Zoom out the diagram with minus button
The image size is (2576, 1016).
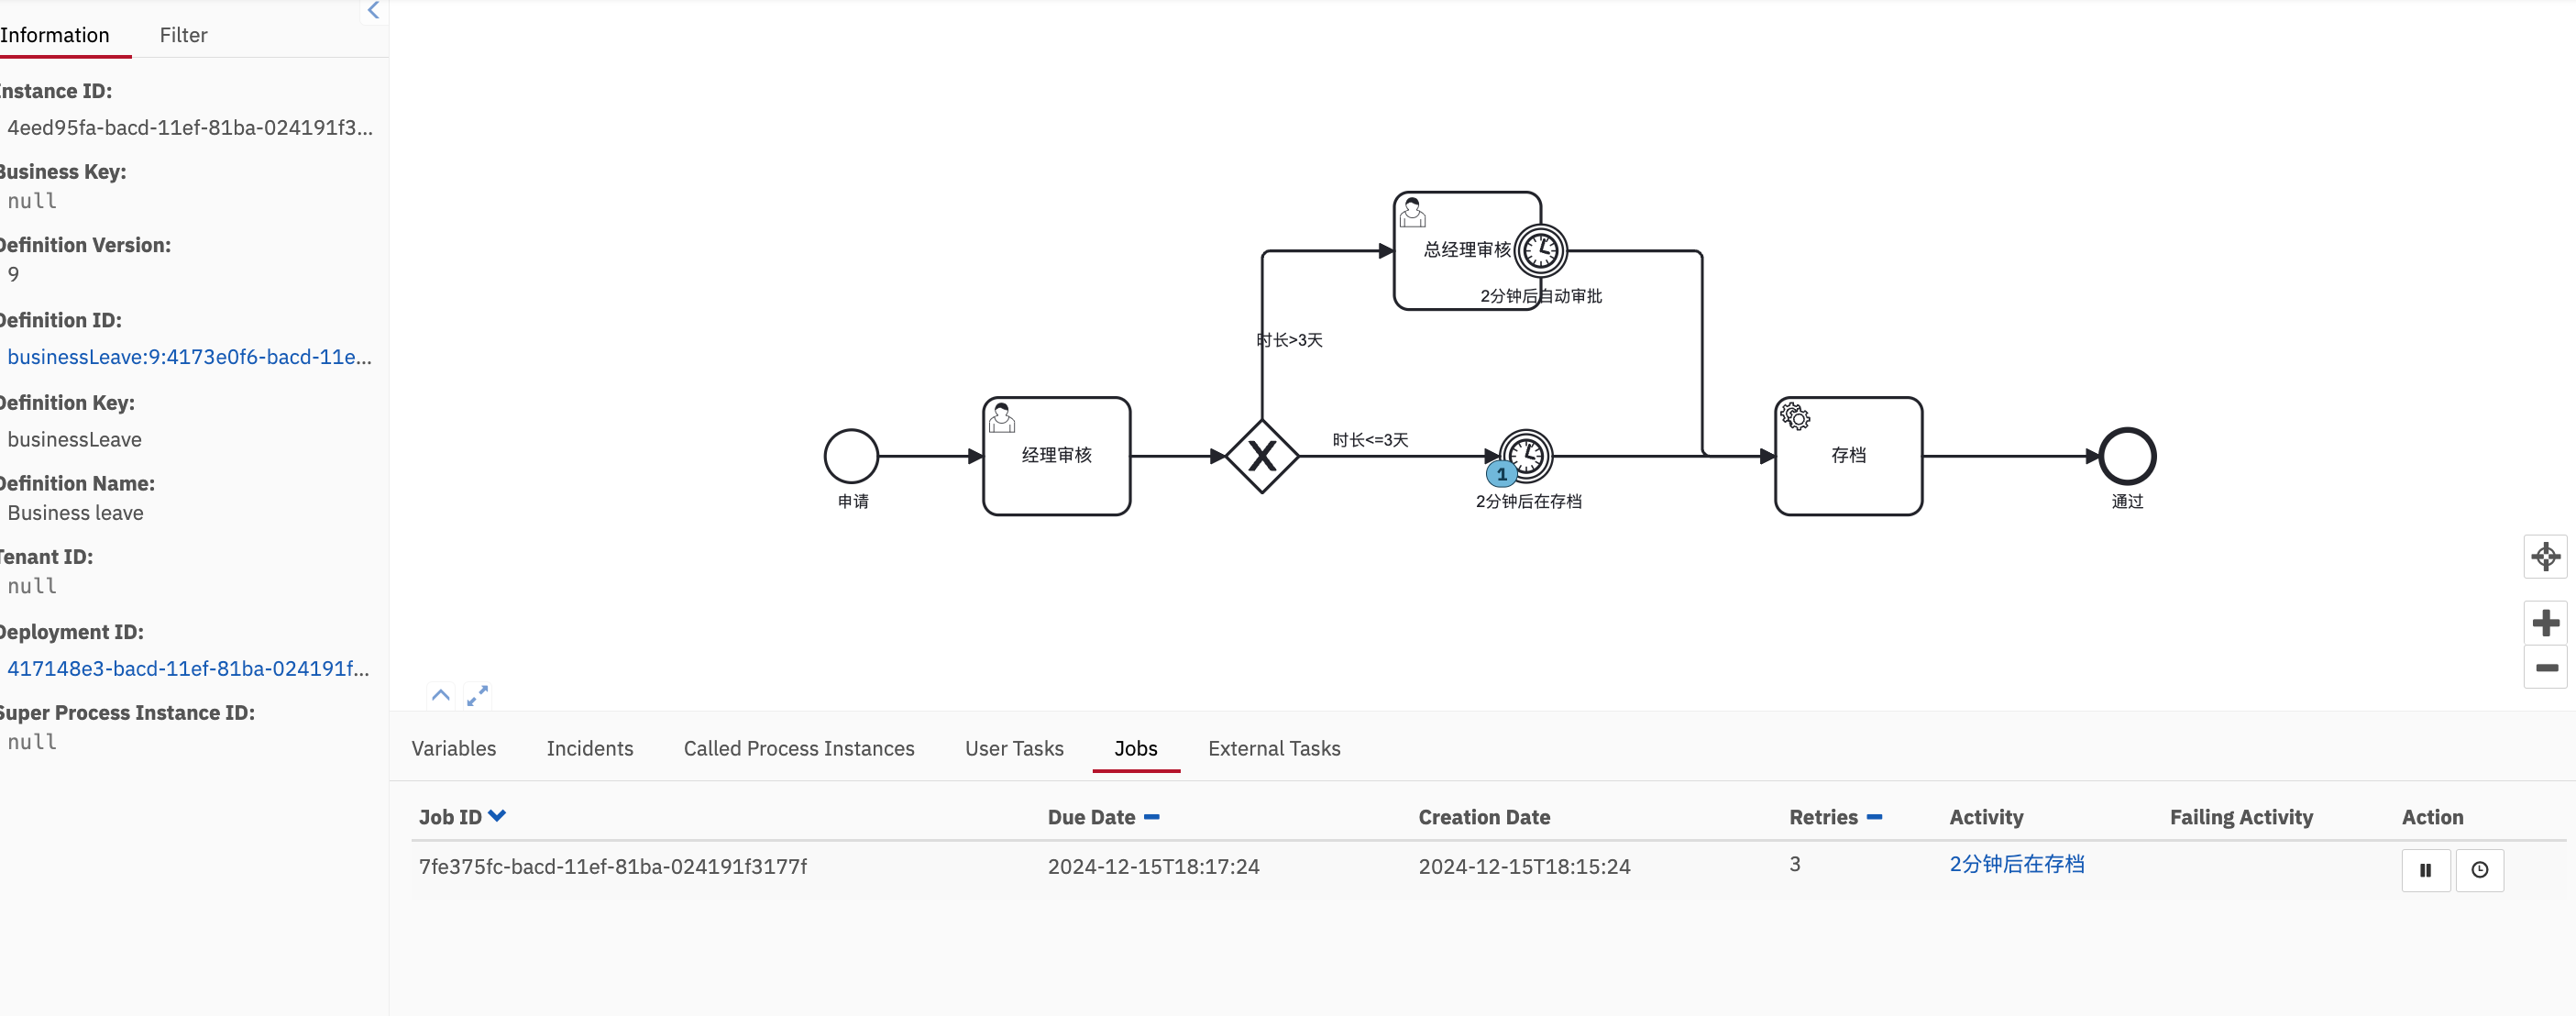point(2544,667)
